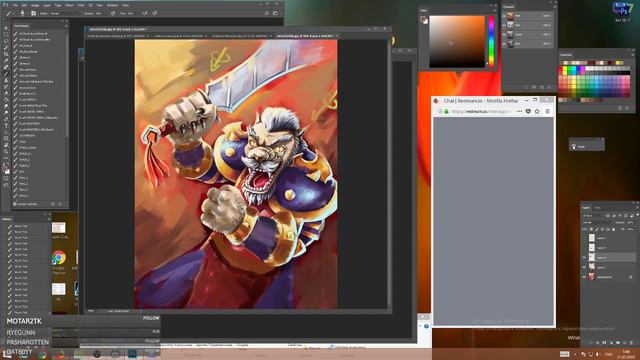
Task: Open Tool Presets panel flyout menu
Action: click(x=66, y=26)
